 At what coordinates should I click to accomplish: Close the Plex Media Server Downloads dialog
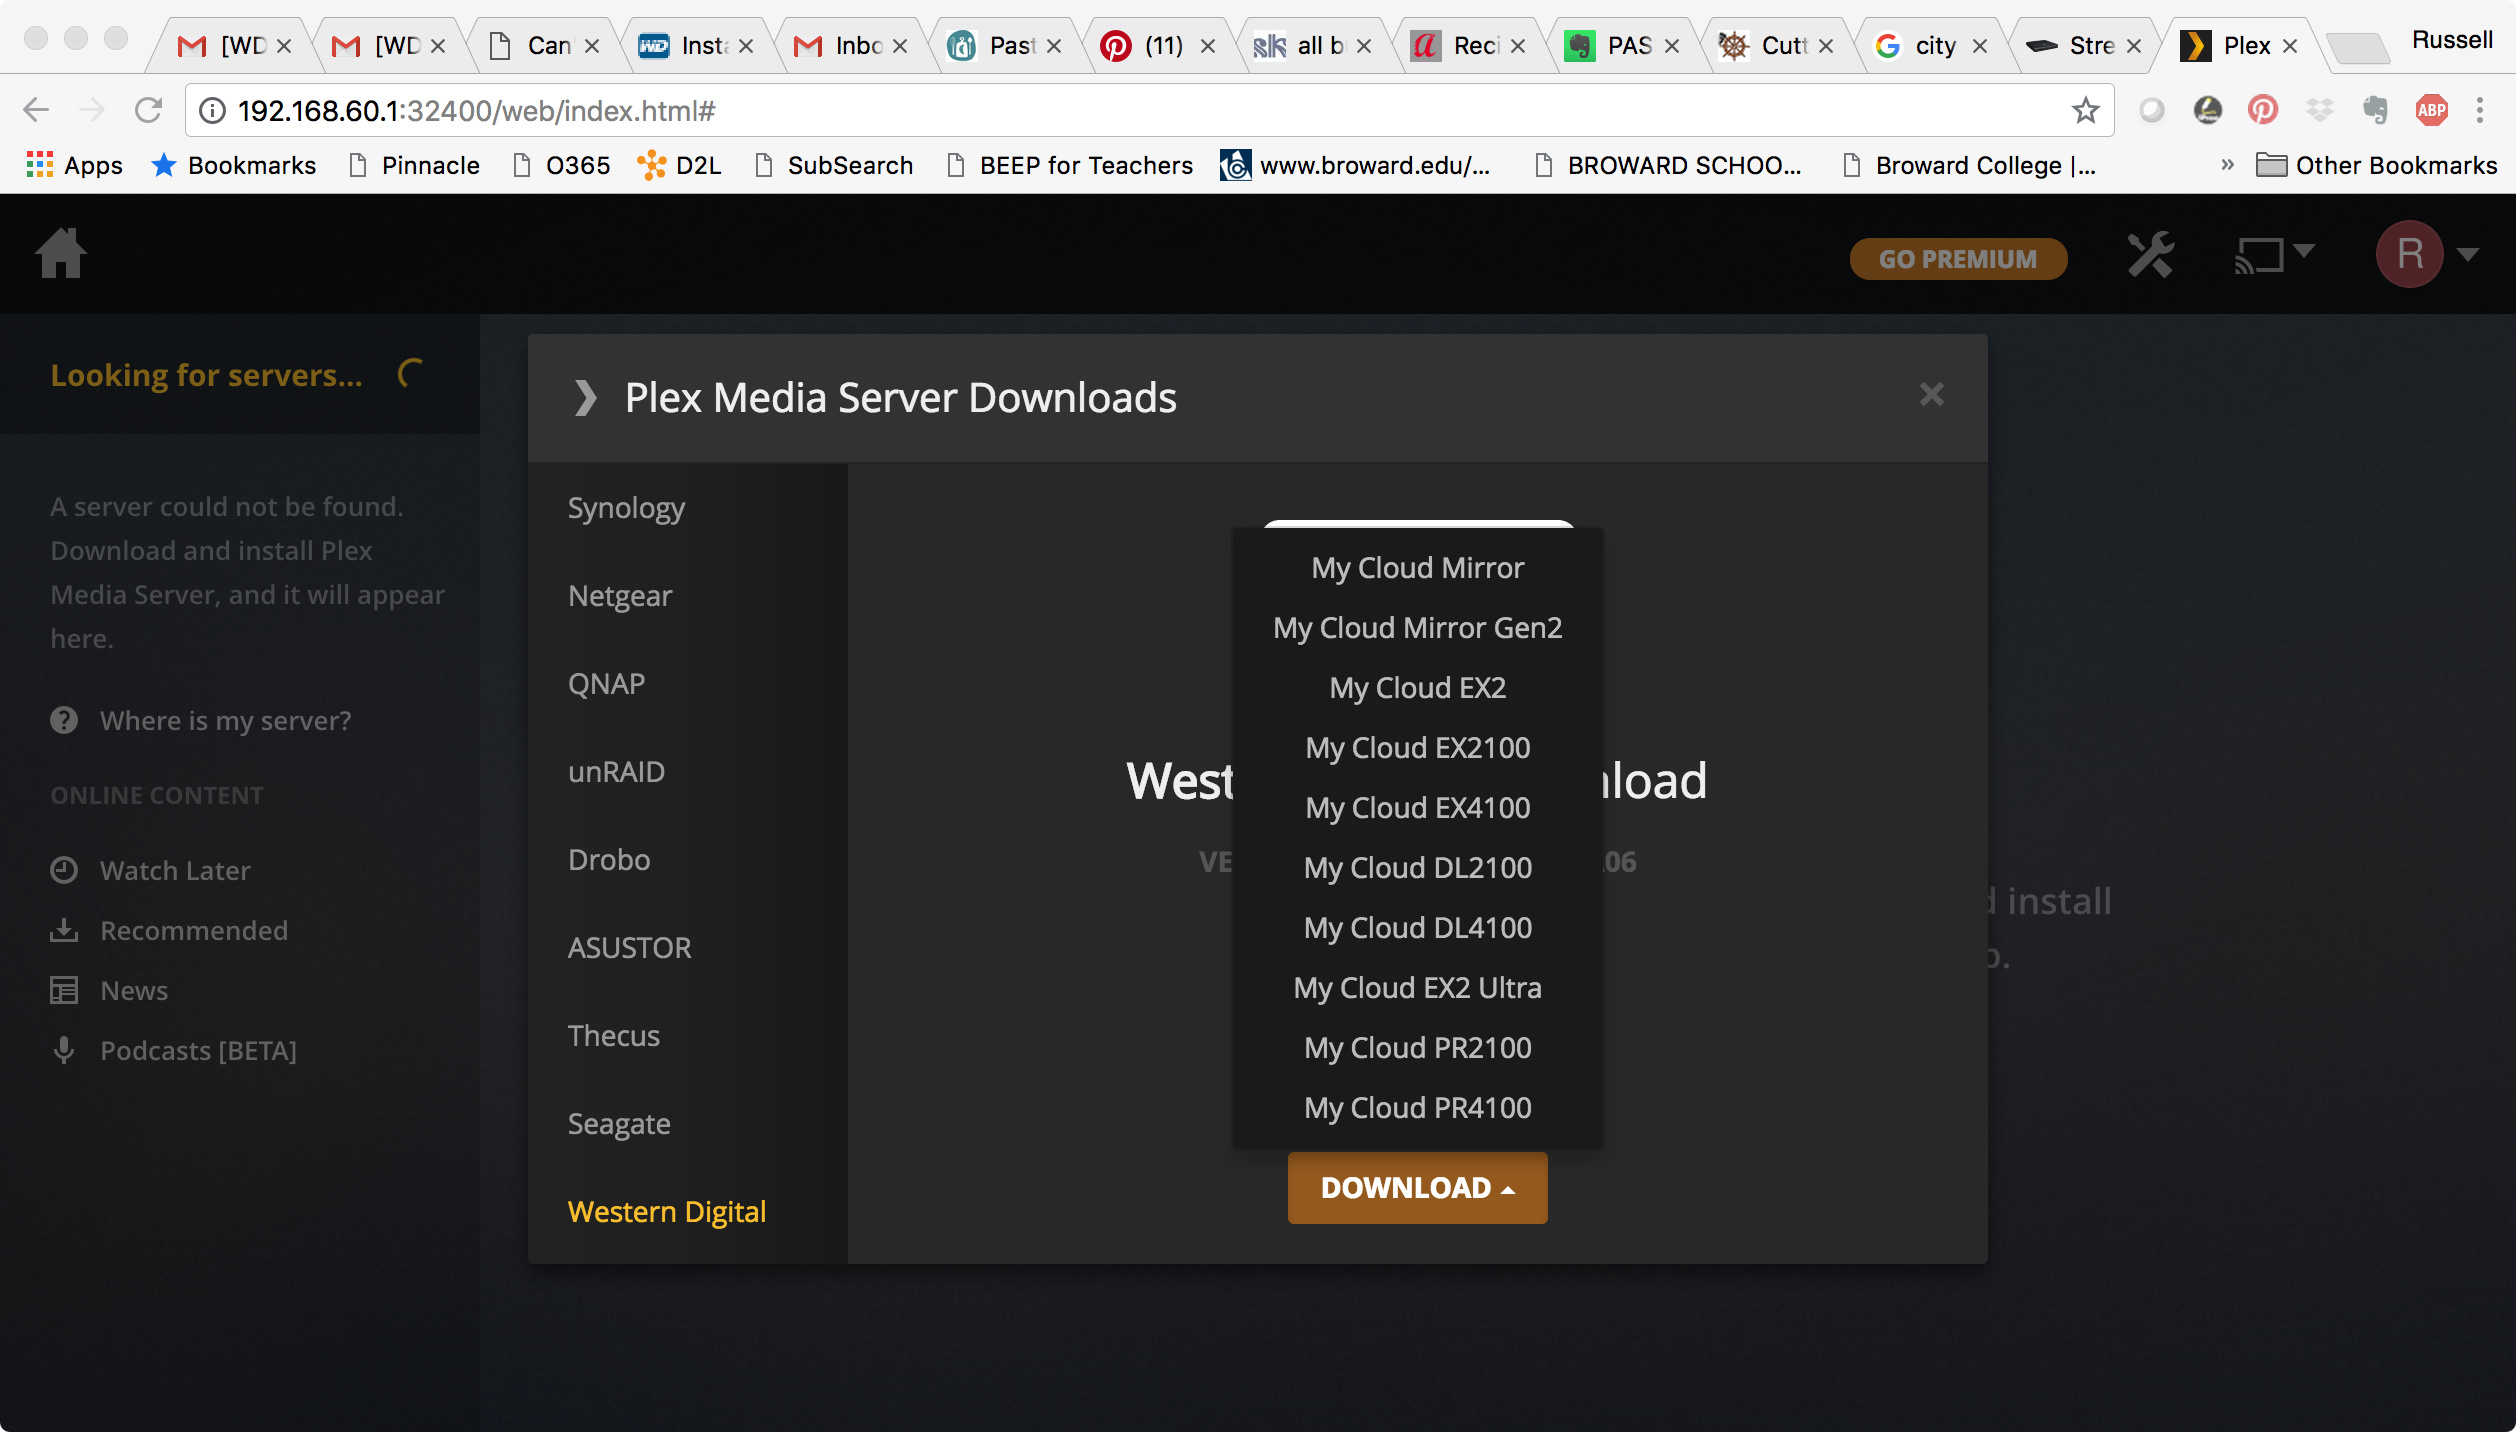pos(1931,394)
